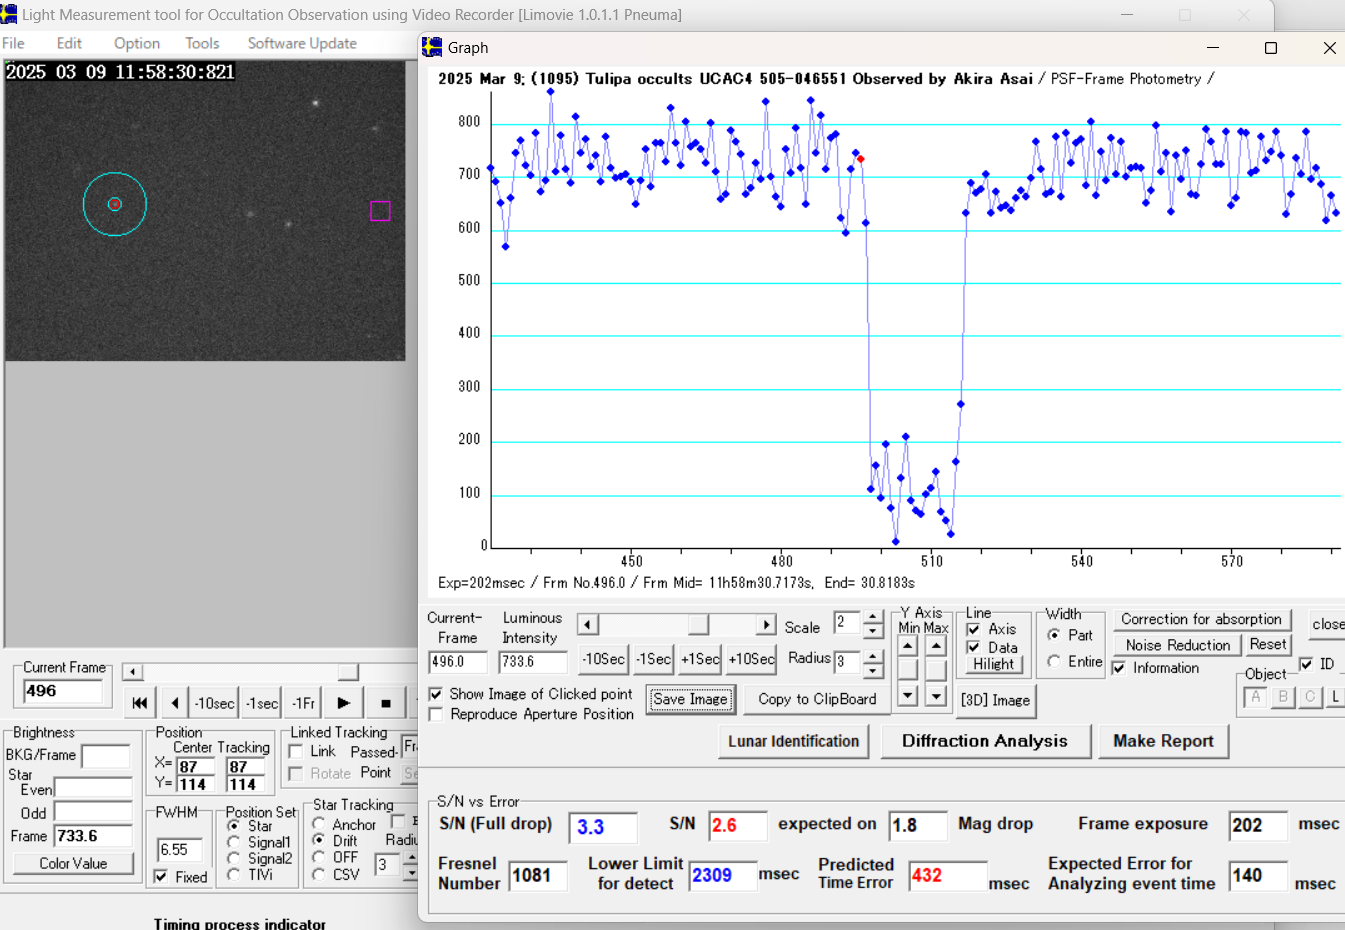Step back one frame with left arrow
Image resolution: width=1345 pixels, height=930 pixels.
pos(175,703)
